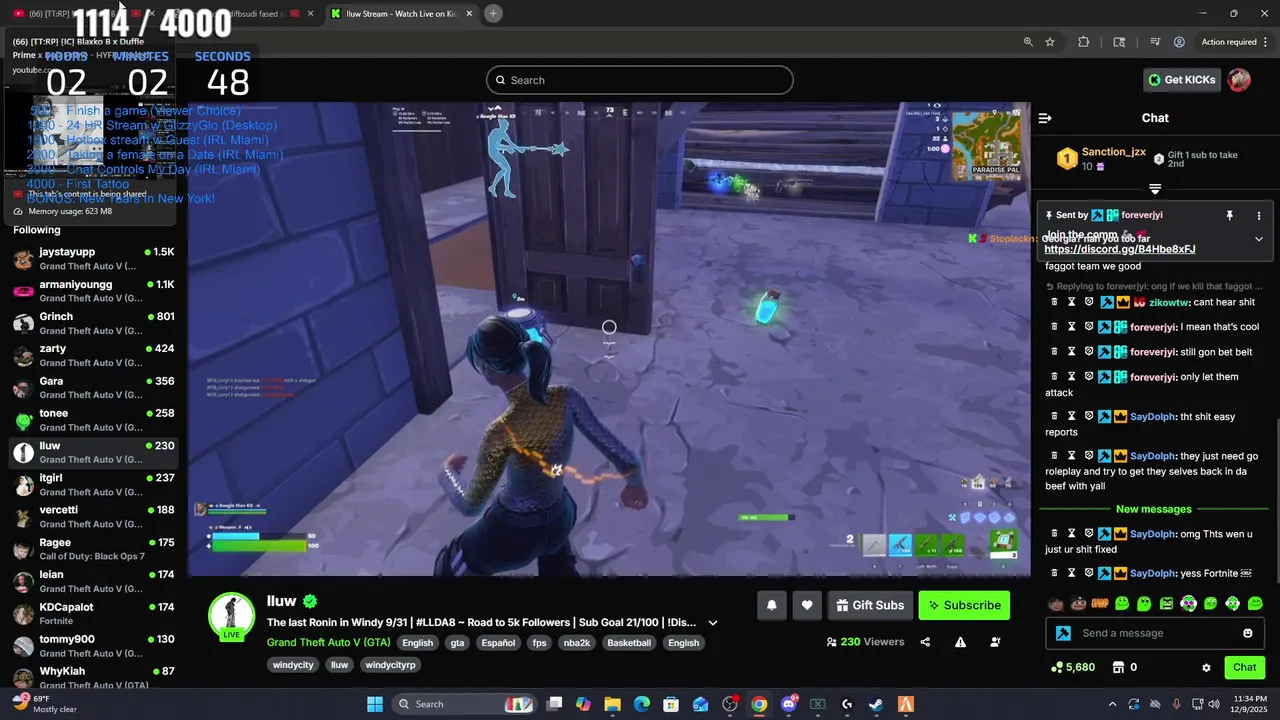Viewport: 1280px width, 720px height.
Task: Click the Windows taskbar Search box
Action: pyautogui.click(x=464, y=704)
